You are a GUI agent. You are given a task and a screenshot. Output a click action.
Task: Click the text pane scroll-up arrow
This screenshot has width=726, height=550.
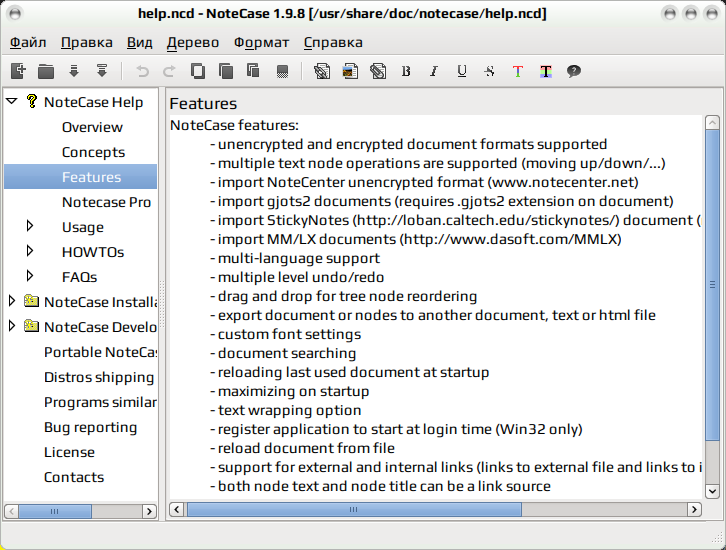point(712,123)
